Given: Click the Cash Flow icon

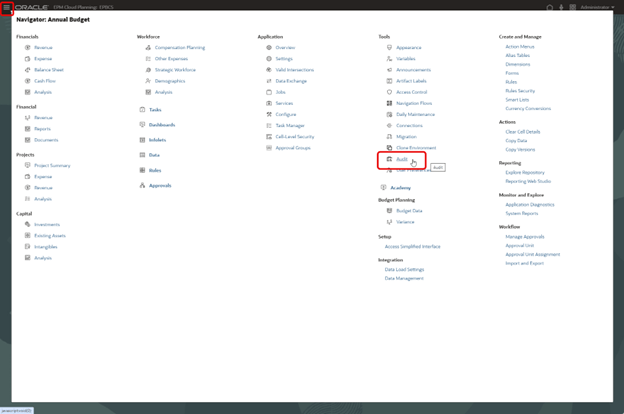Looking at the screenshot, I should (x=27, y=81).
